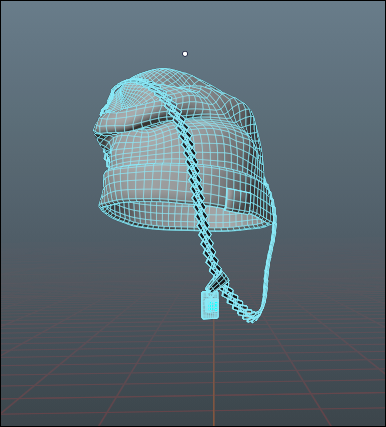Select the rectangular label patch on the cuff

[x=235, y=199]
